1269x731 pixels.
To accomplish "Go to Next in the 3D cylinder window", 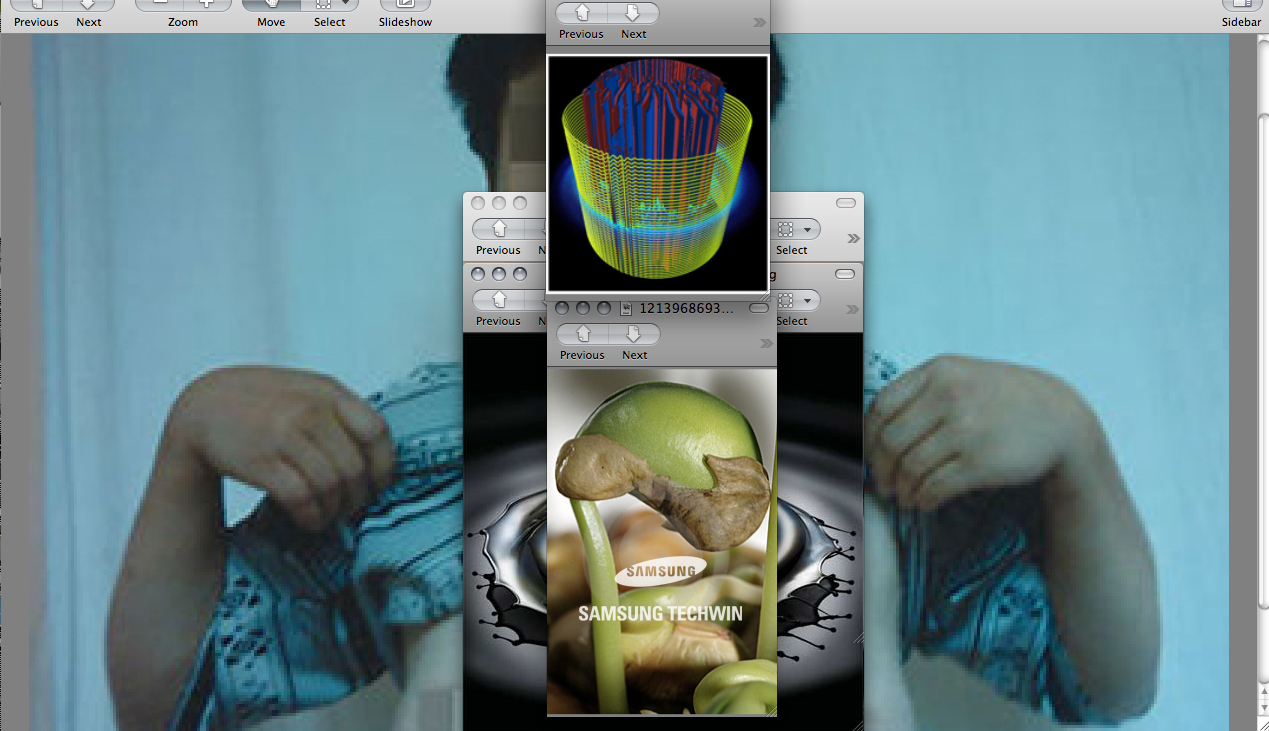I will click(633, 14).
